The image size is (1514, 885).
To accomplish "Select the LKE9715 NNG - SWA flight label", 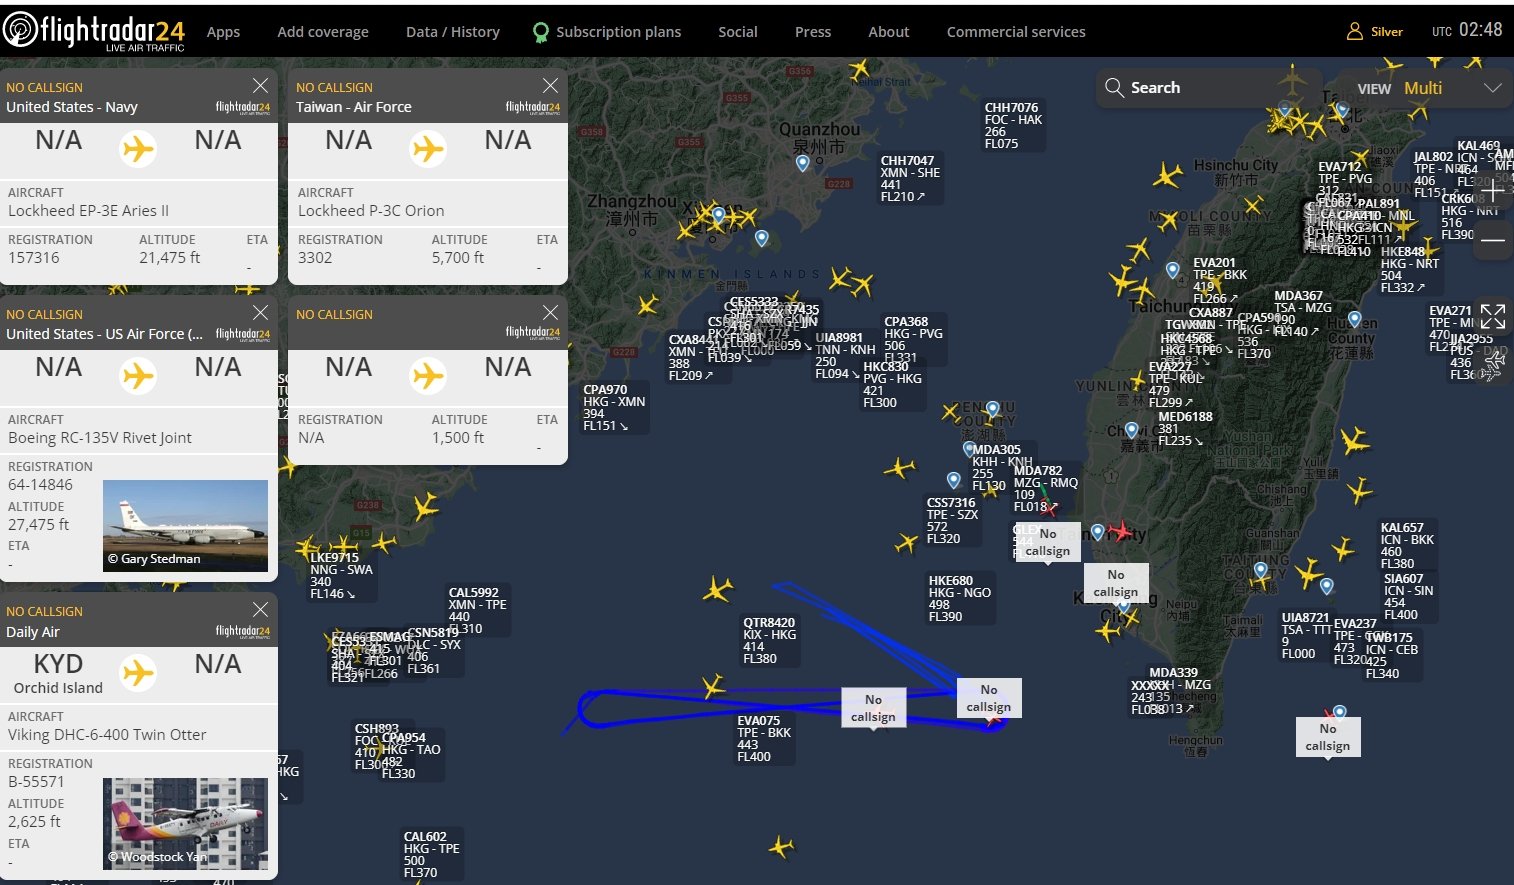I will coord(341,576).
